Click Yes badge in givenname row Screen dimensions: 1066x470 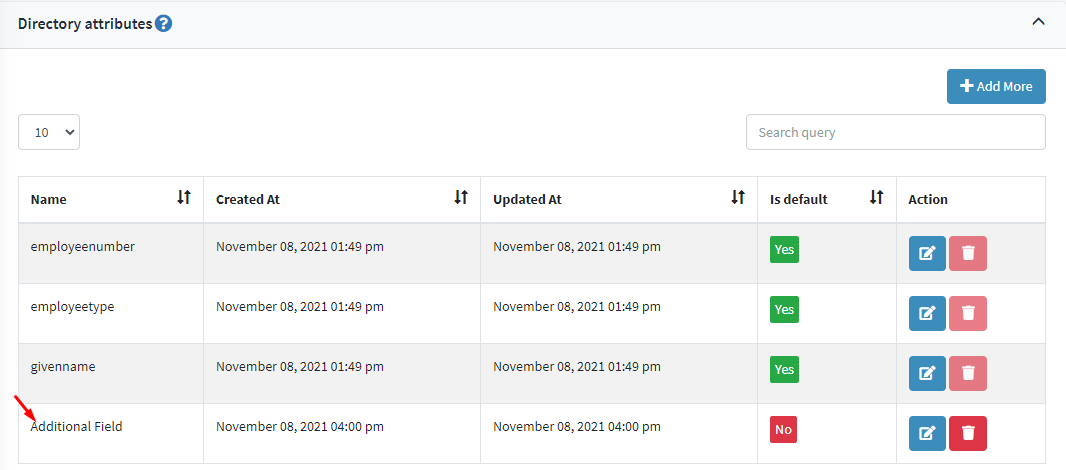point(784,370)
